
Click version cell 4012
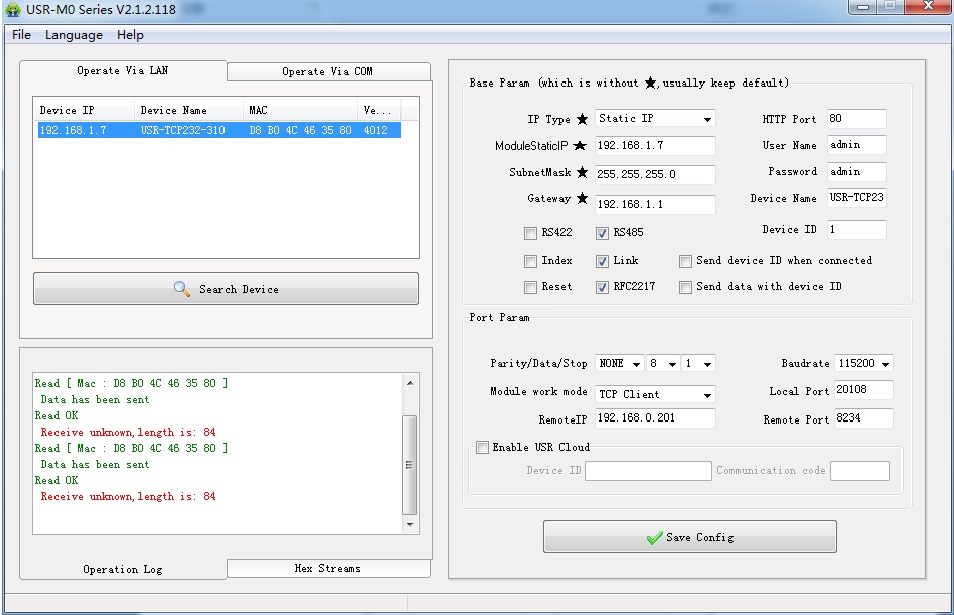tap(375, 130)
